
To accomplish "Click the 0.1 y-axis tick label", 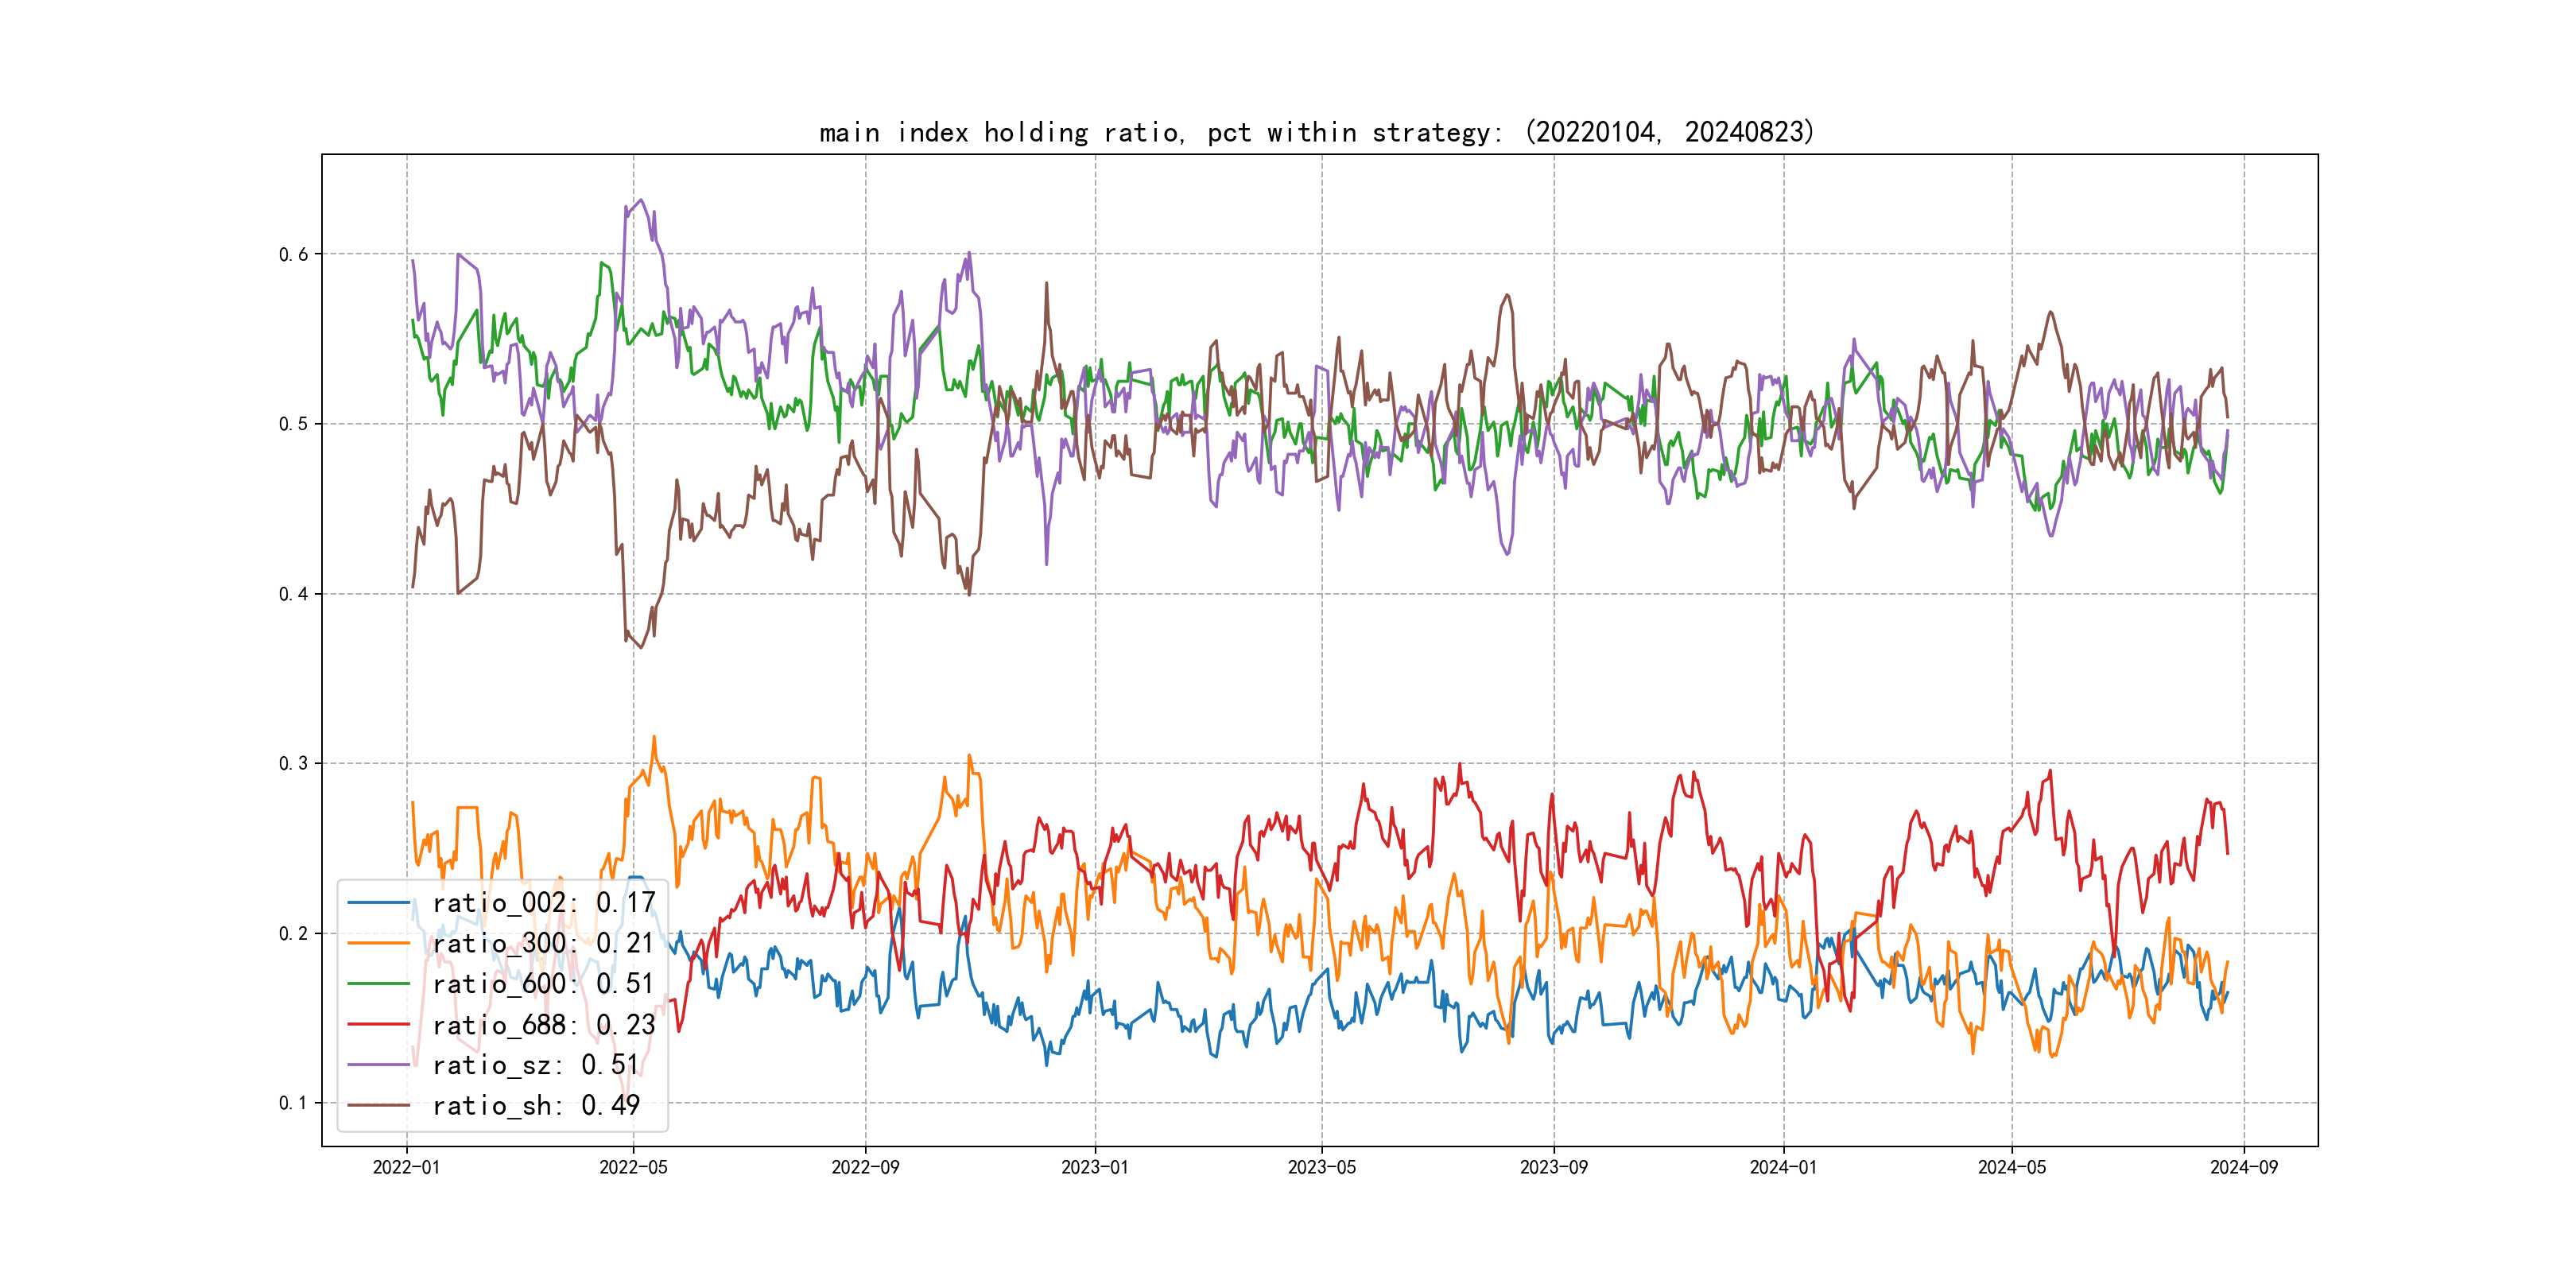I will click(293, 1103).
